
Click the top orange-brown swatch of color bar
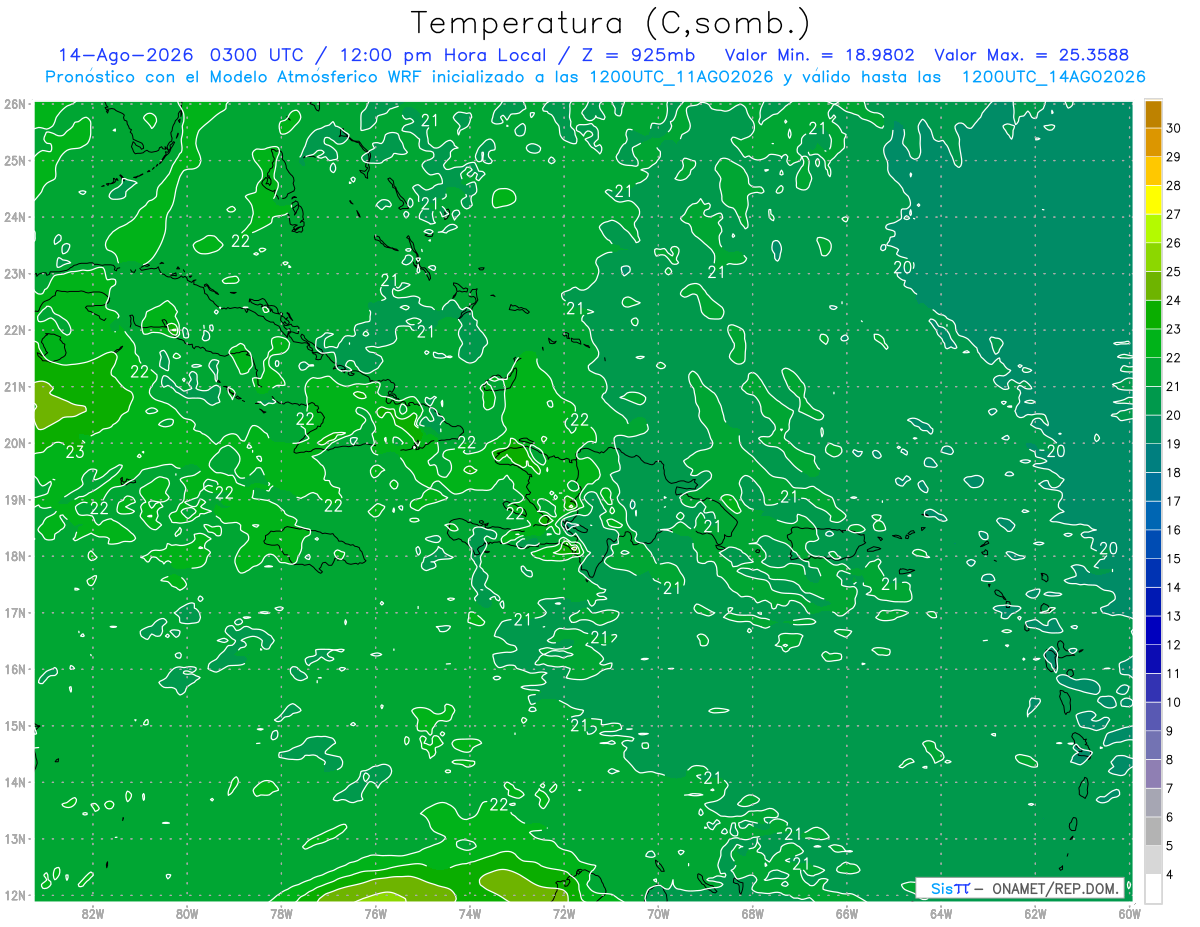[x=1153, y=114]
